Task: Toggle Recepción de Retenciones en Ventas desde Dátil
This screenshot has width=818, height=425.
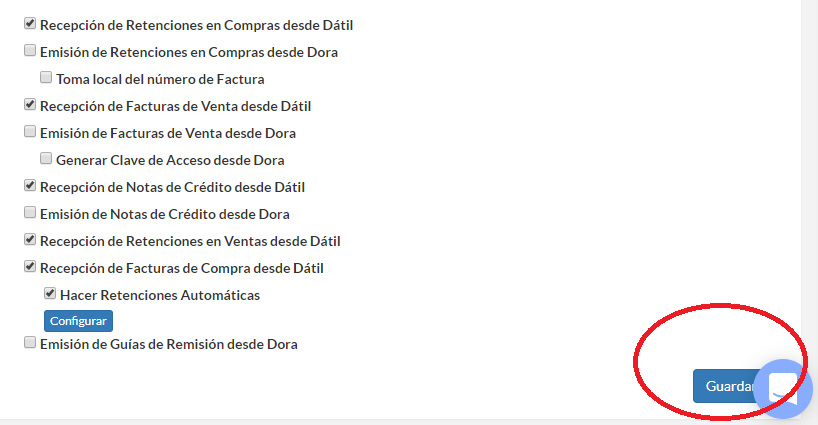Action: pyautogui.click(x=30, y=239)
